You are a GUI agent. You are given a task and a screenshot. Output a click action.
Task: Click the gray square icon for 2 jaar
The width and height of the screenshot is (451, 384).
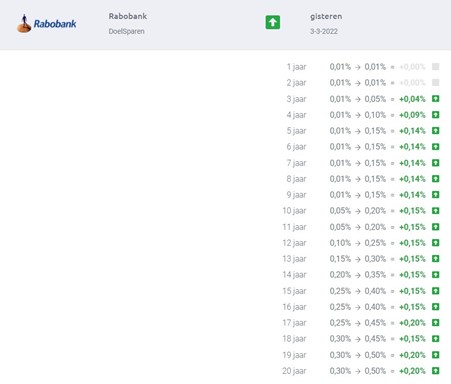435,83
